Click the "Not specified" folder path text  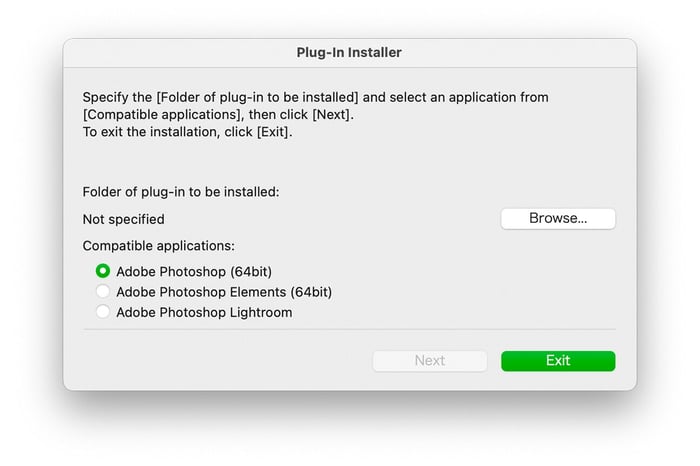pos(124,219)
